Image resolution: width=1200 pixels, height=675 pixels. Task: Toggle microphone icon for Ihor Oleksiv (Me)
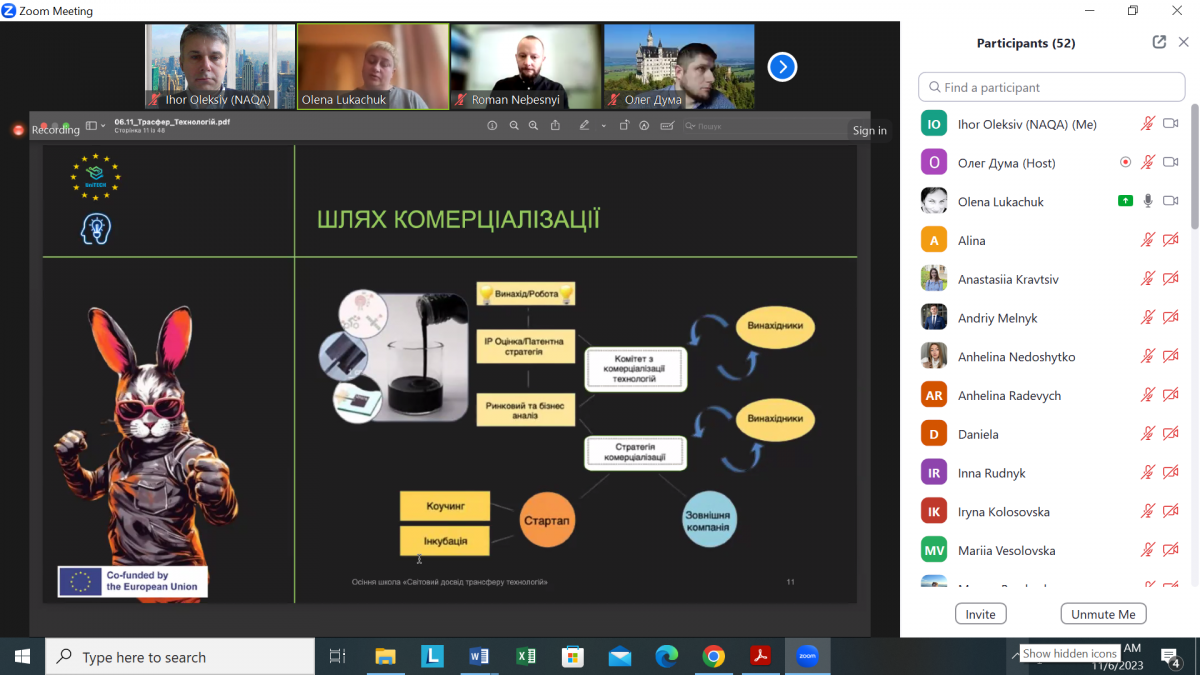point(1148,124)
